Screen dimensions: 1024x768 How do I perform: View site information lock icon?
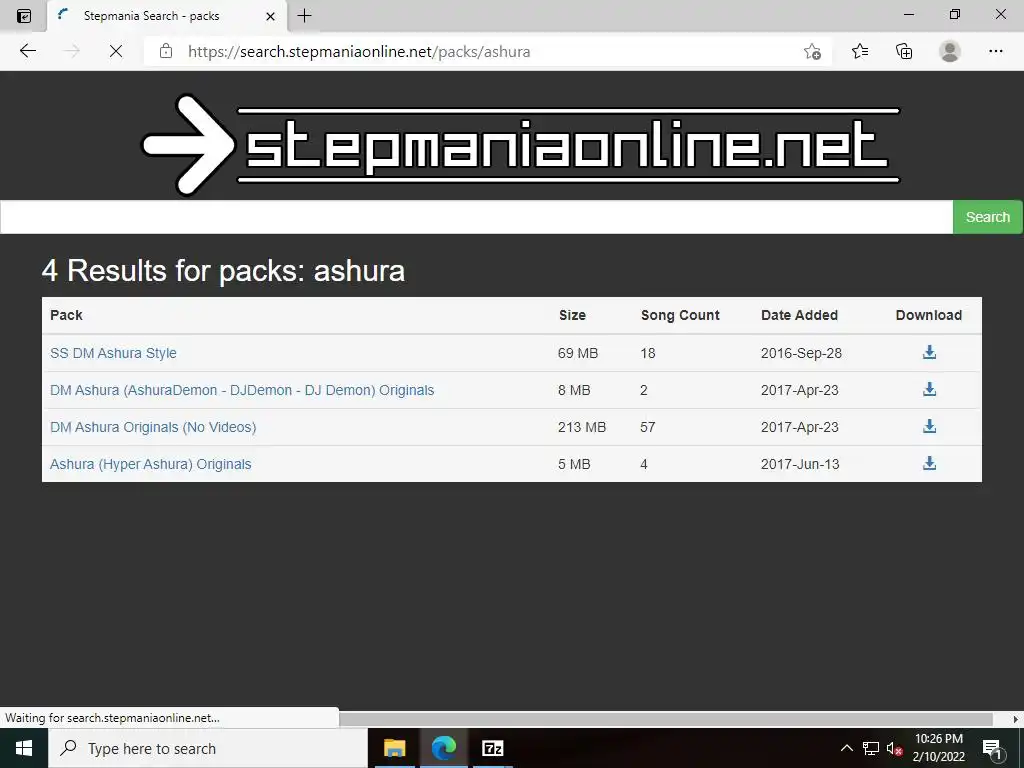coord(166,51)
